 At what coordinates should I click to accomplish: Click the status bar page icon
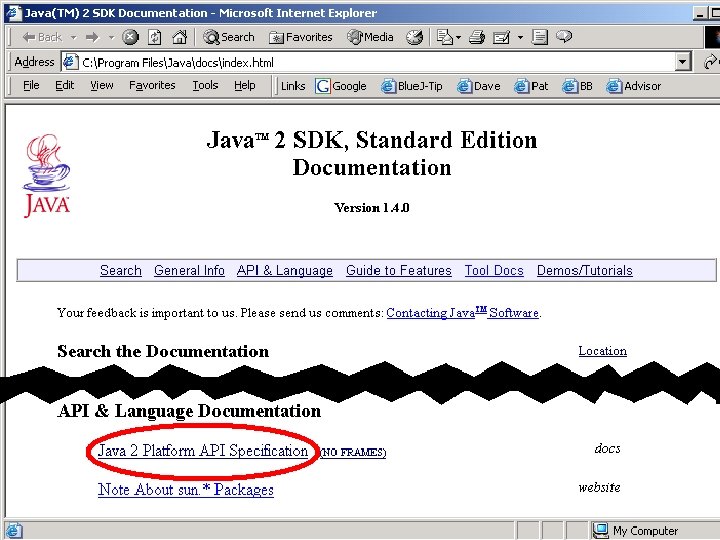(13, 530)
